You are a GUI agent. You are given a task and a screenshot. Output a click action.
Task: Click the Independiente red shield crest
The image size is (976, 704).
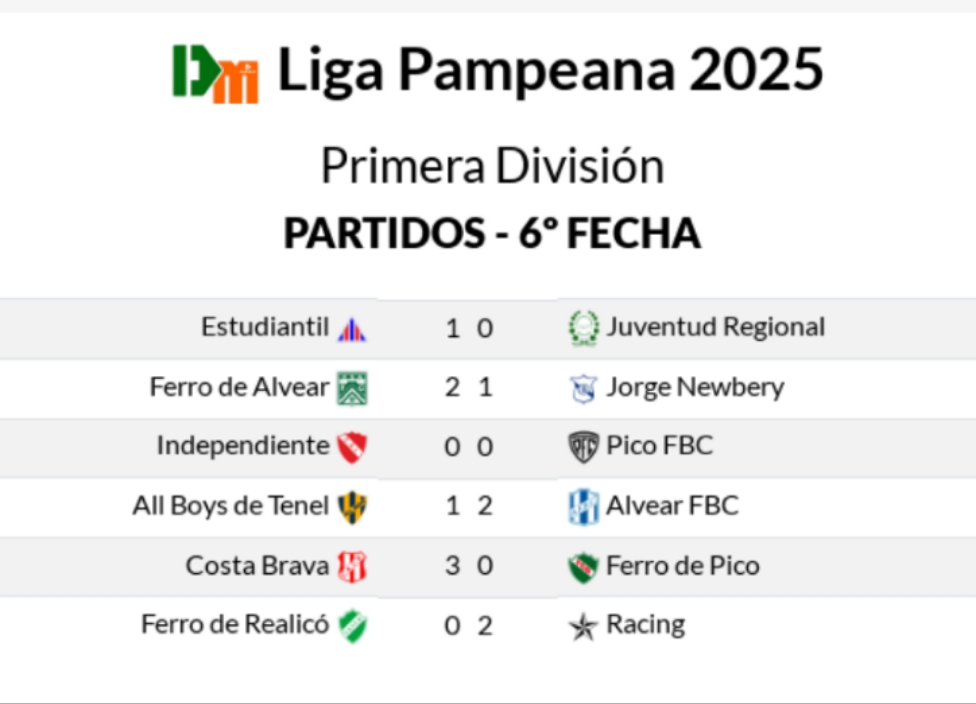[x=352, y=447]
